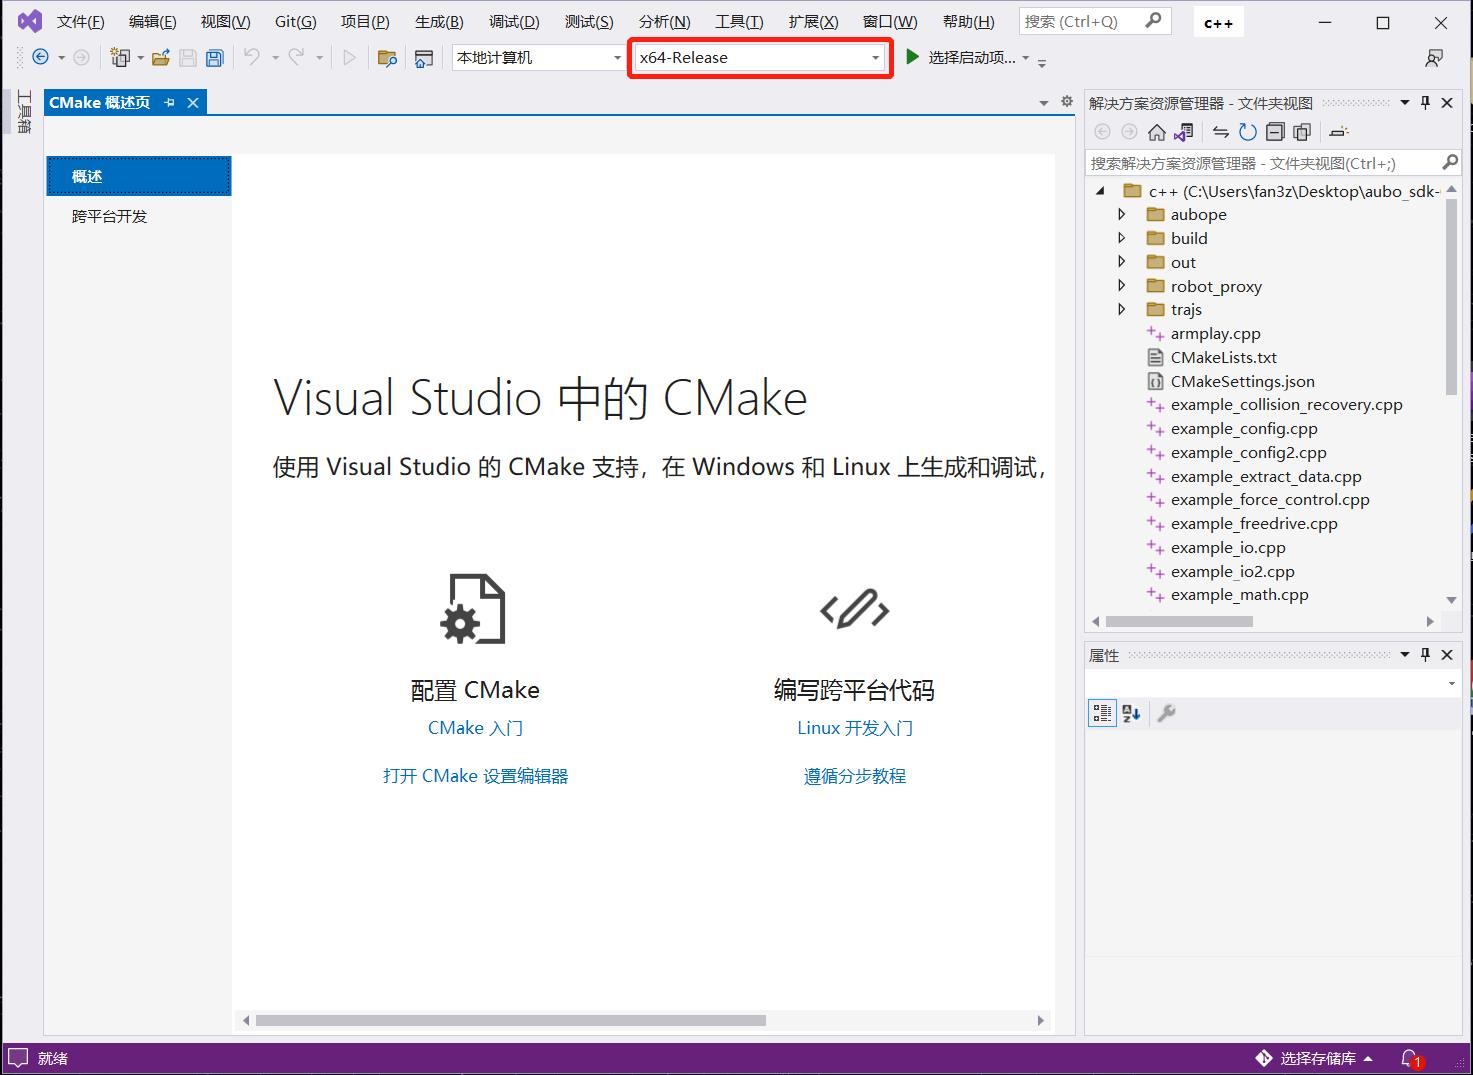Select CMakeSettings.json in the file tree
This screenshot has height=1075, width=1473.
[1242, 381]
